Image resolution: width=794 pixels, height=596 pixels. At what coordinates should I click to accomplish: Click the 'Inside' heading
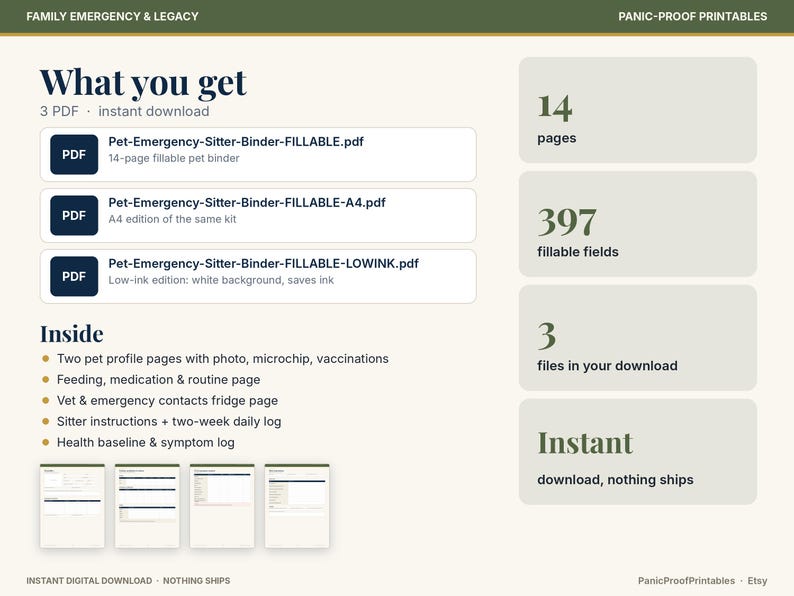tap(72, 334)
